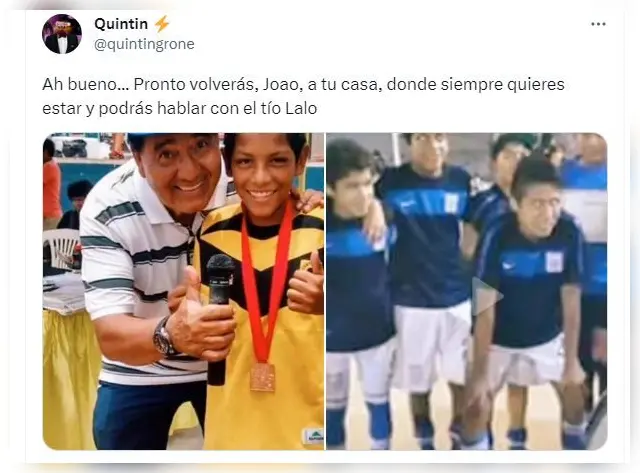This screenshot has width=640, height=473.
Task: Click the tweet text starting 'Ah bueno...'
Action: tap(303, 96)
